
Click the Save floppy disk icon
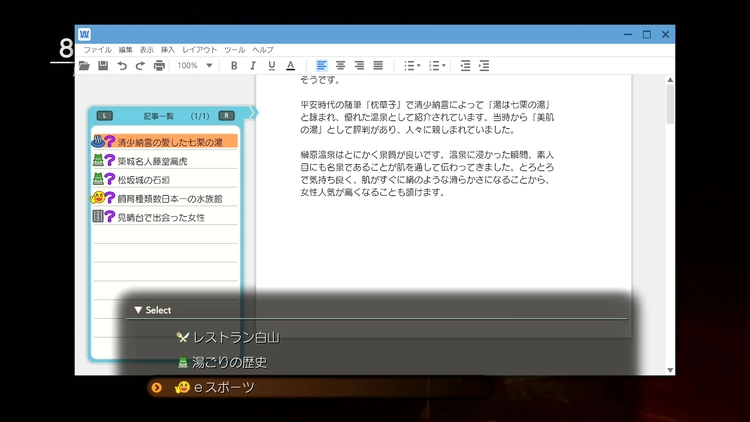click(103, 66)
